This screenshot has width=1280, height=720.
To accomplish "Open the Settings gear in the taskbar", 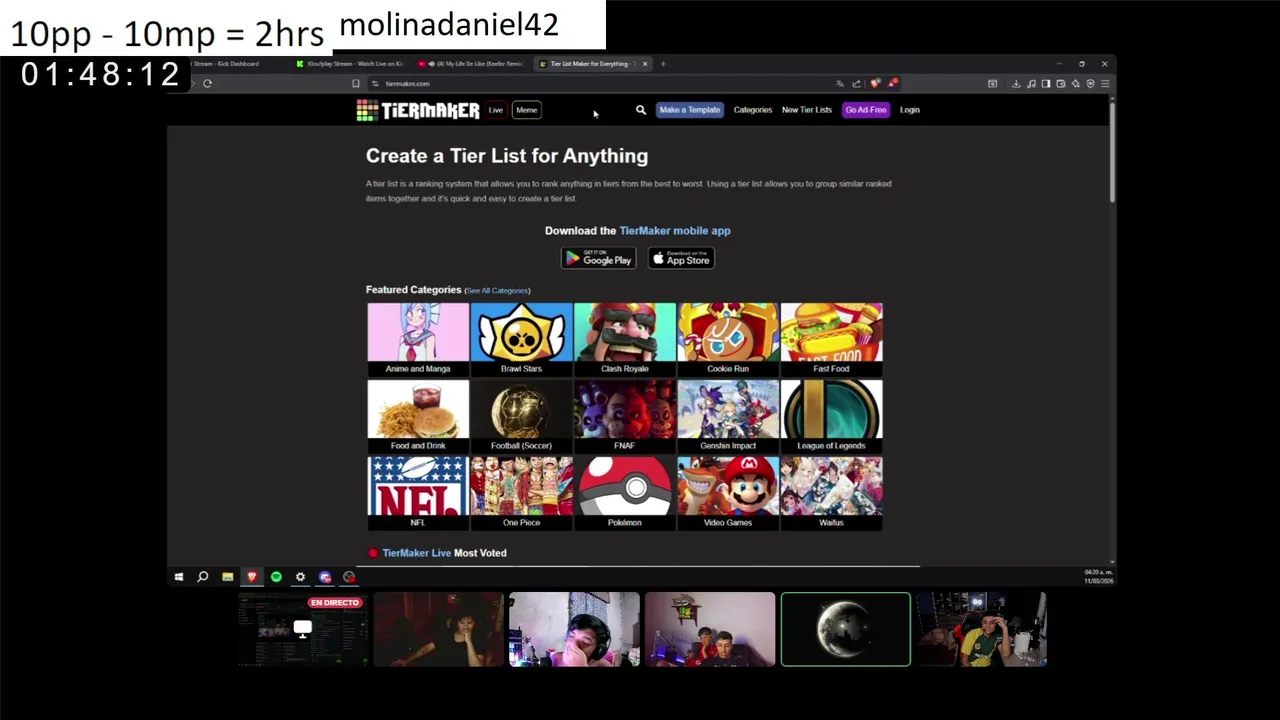I will (x=300, y=576).
